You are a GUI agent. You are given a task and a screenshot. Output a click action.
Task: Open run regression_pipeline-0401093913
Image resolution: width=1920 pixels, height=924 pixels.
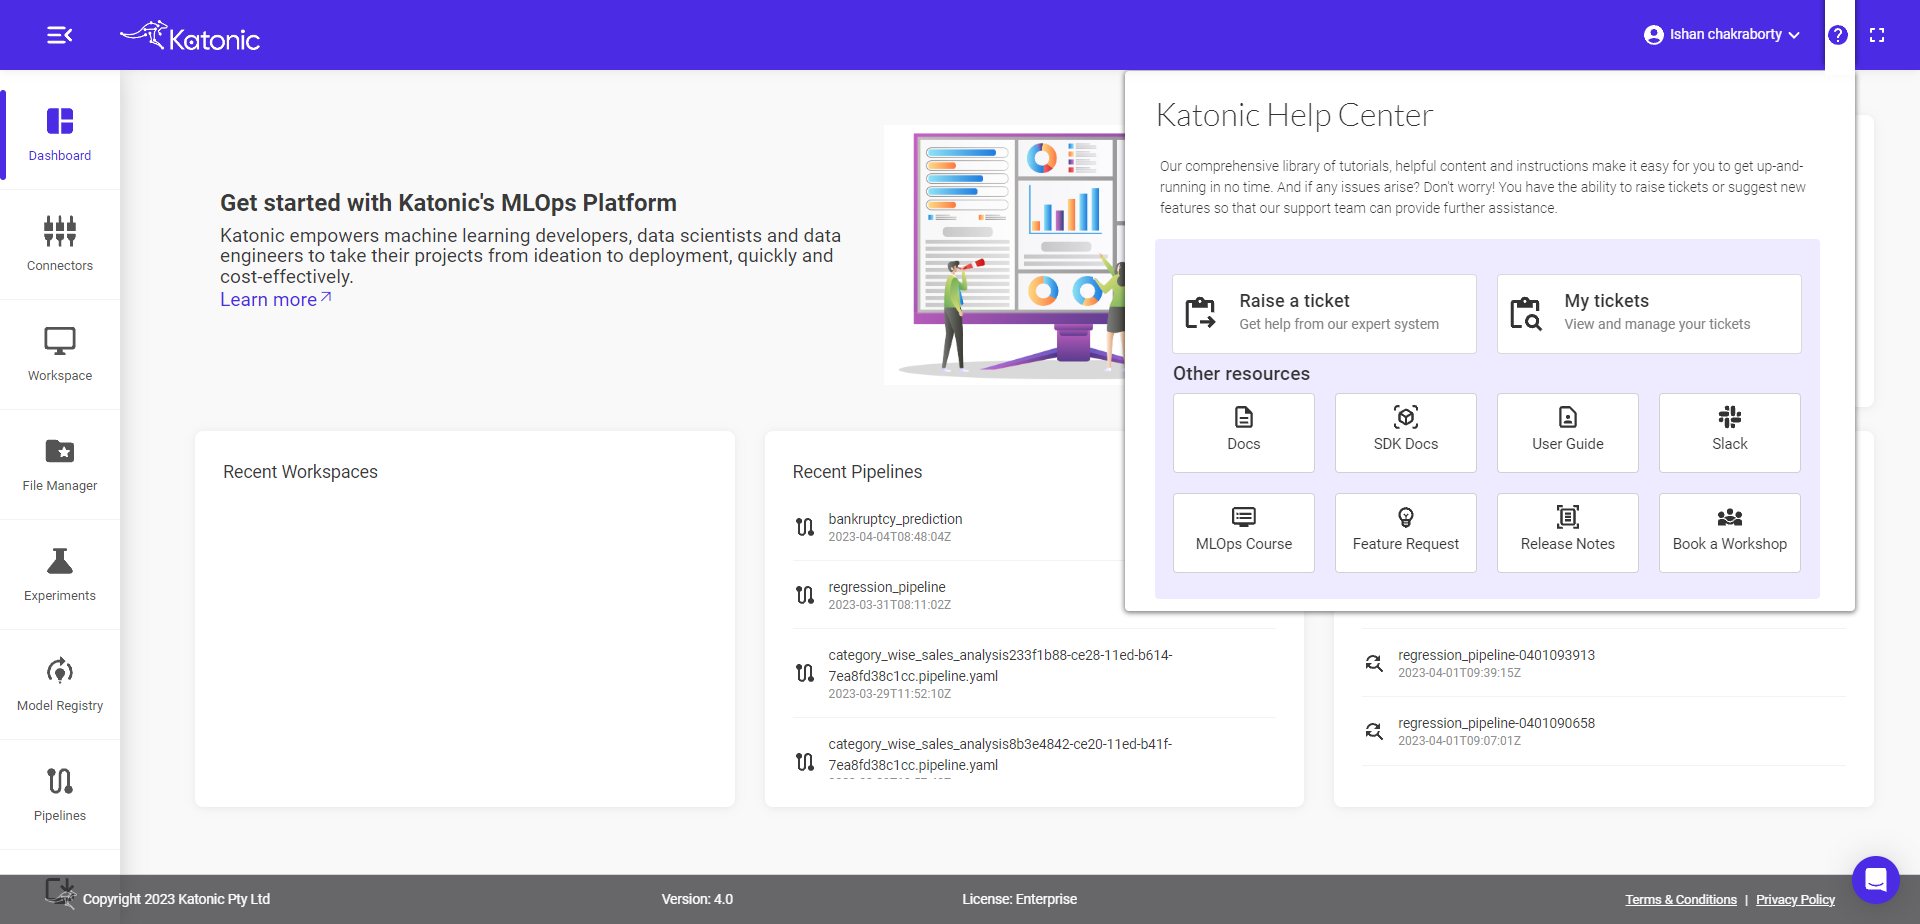(x=1496, y=655)
